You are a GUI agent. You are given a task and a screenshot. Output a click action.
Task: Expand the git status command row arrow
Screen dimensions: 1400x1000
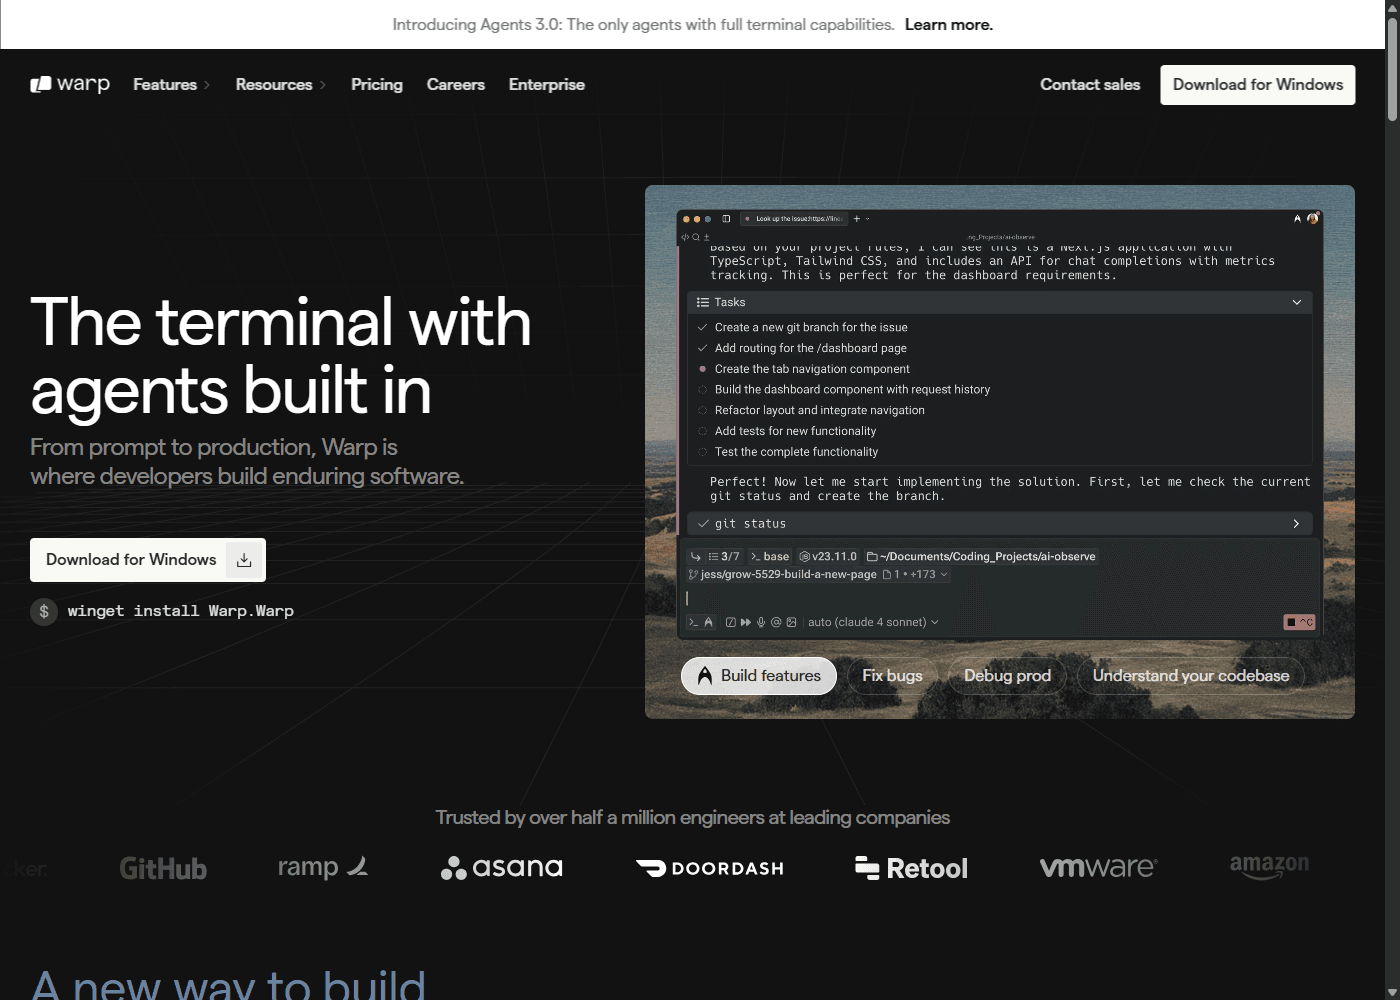click(x=1297, y=524)
